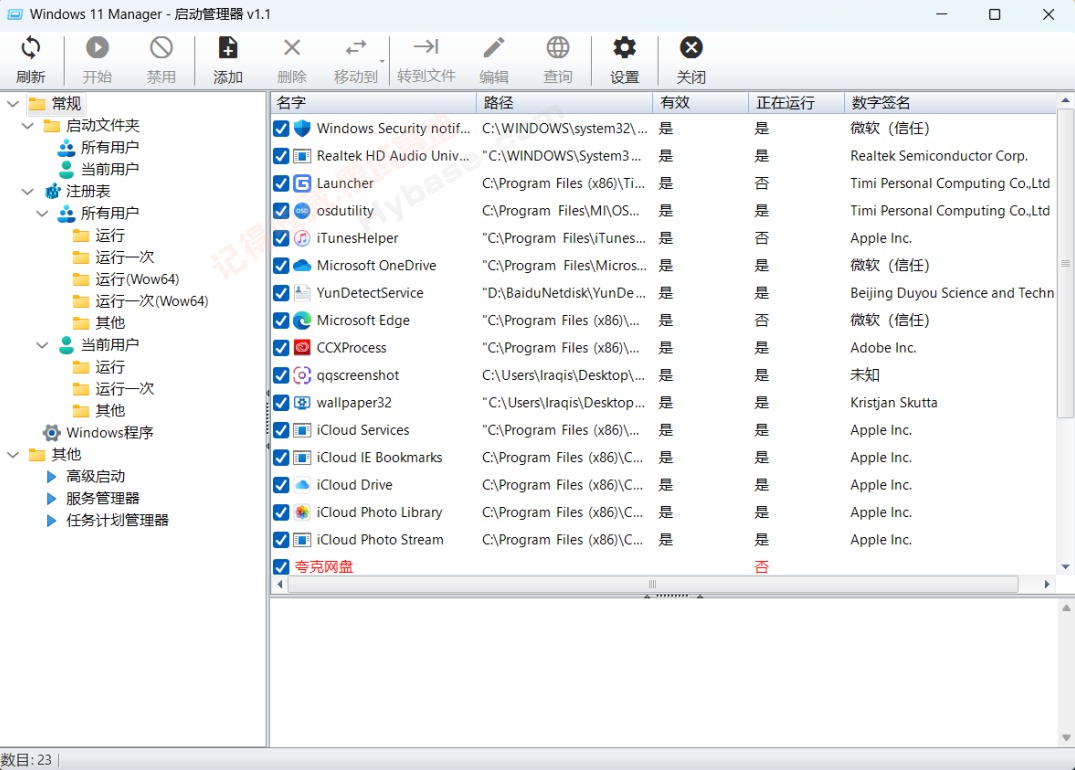Click the horizontal scrollbar thumb
The width and height of the screenshot is (1075, 770).
coord(653,584)
